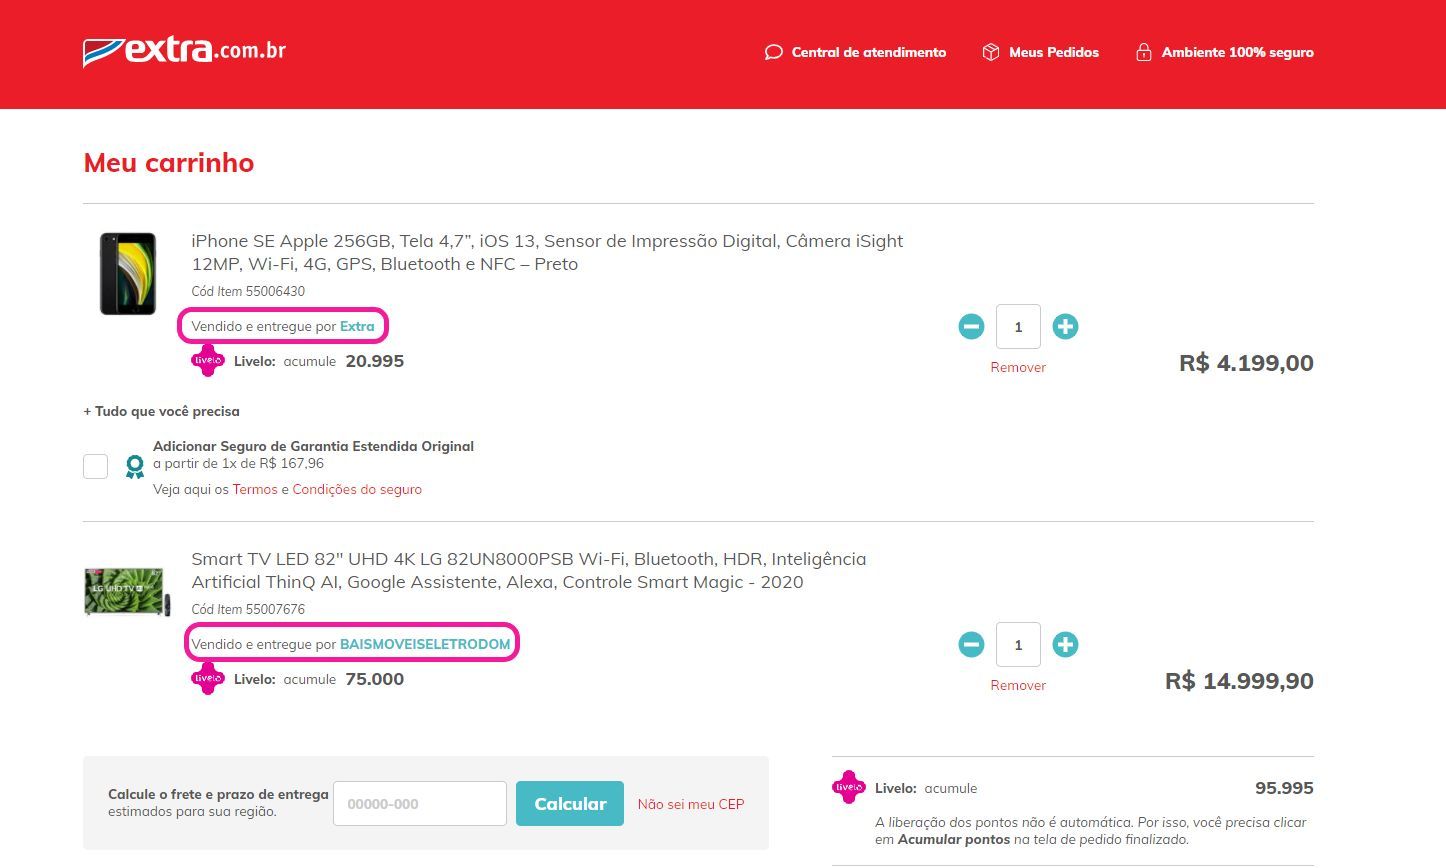Increase the Smart TV quantity with plus button
The image size is (1446, 868).
point(1065,644)
